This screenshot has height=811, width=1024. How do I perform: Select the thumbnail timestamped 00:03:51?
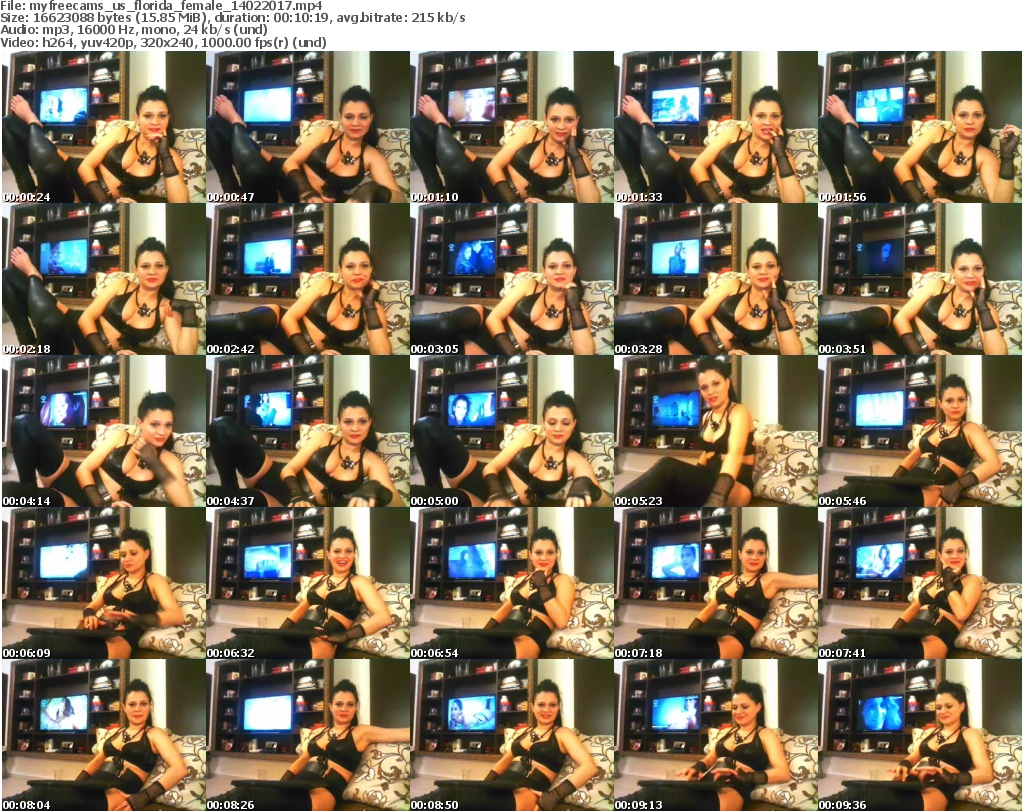[x=920, y=279]
